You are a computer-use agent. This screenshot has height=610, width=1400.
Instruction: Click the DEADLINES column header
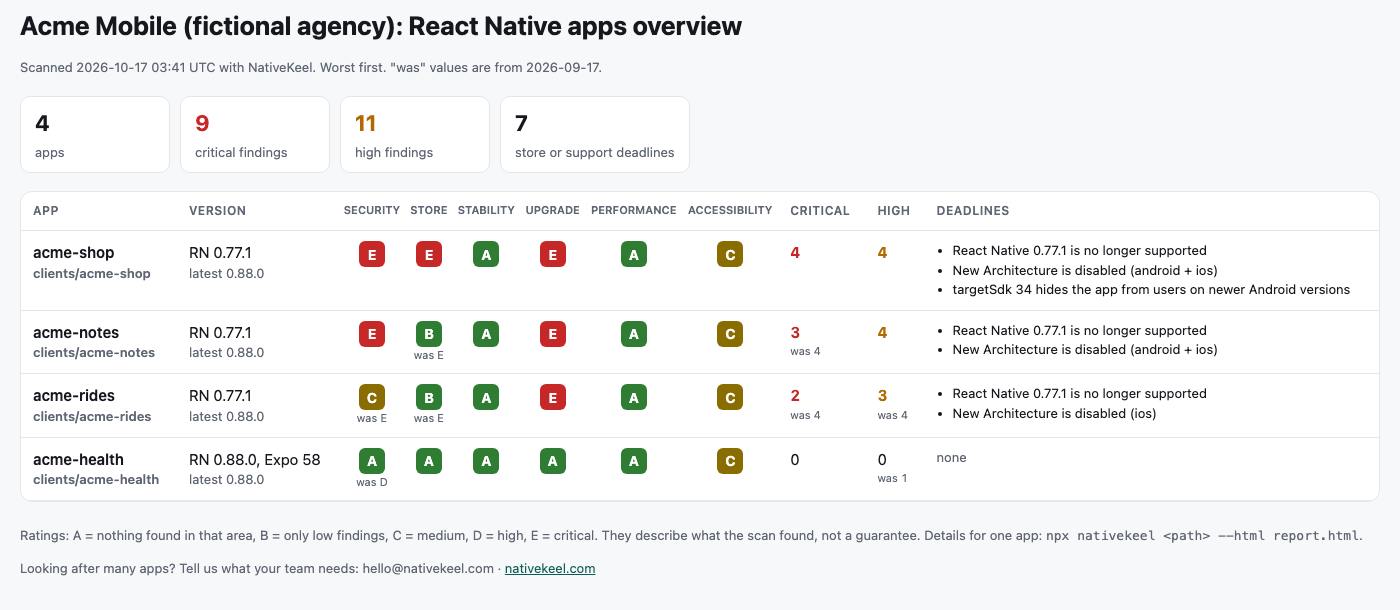[972, 211]
